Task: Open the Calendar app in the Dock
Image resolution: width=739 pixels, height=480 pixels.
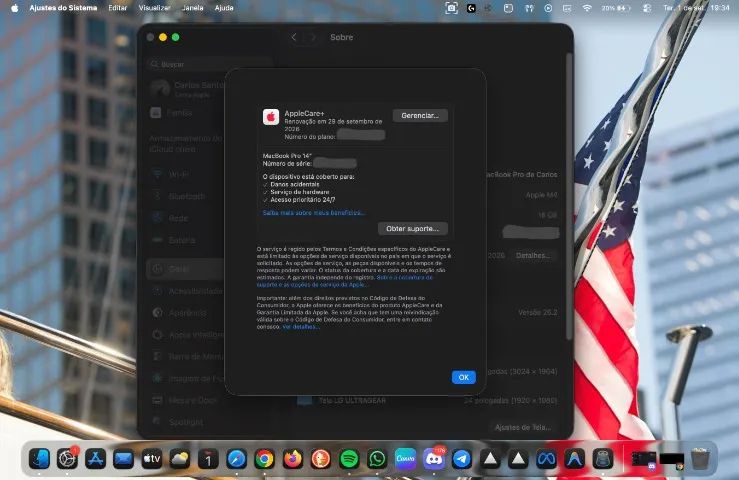Action: pyautogui.click(x=208, y=459)
